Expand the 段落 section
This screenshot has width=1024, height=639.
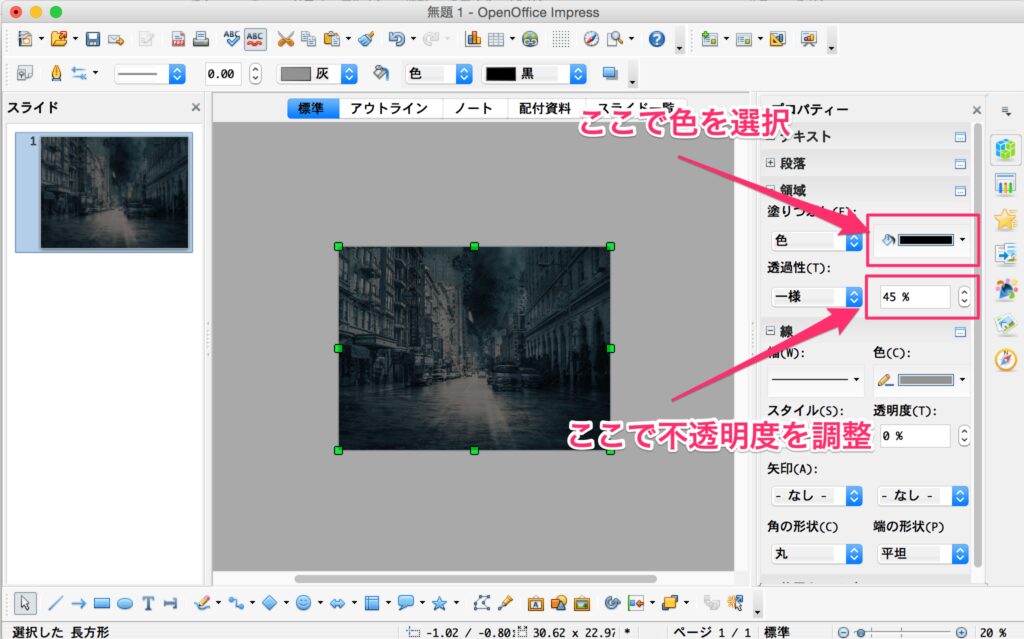(771, 163)
